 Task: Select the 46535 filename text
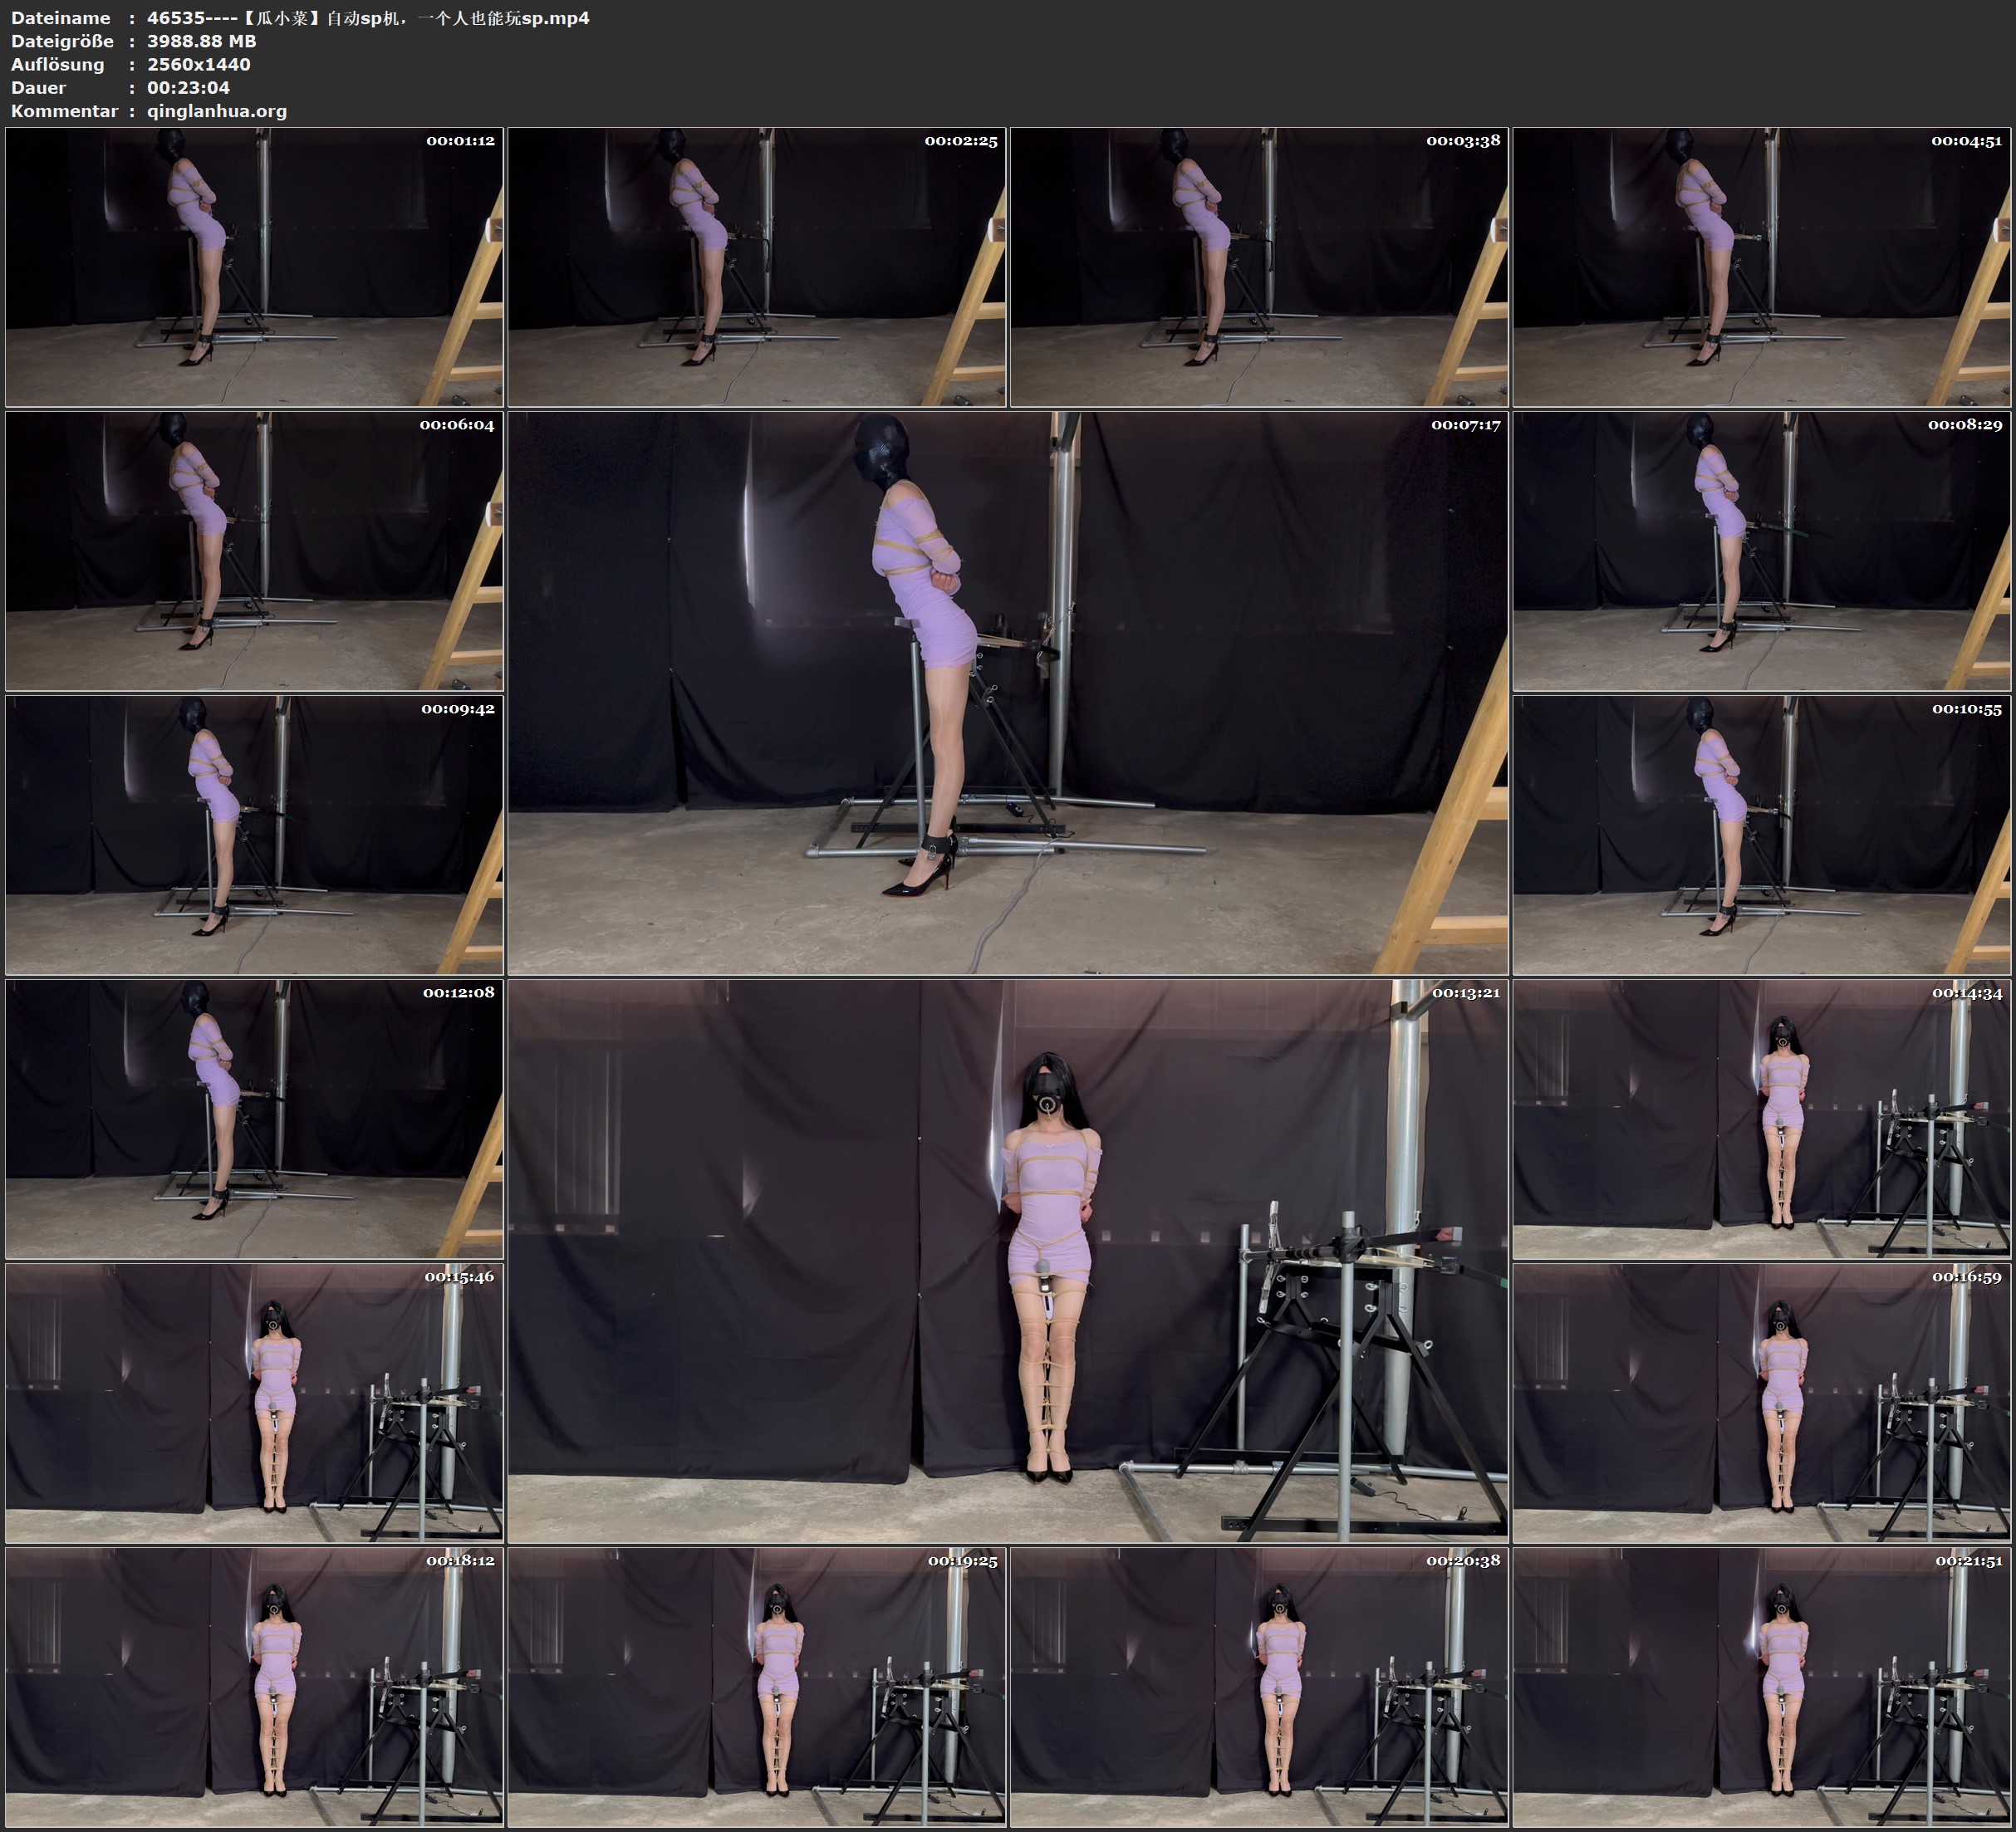pos(170,18)
